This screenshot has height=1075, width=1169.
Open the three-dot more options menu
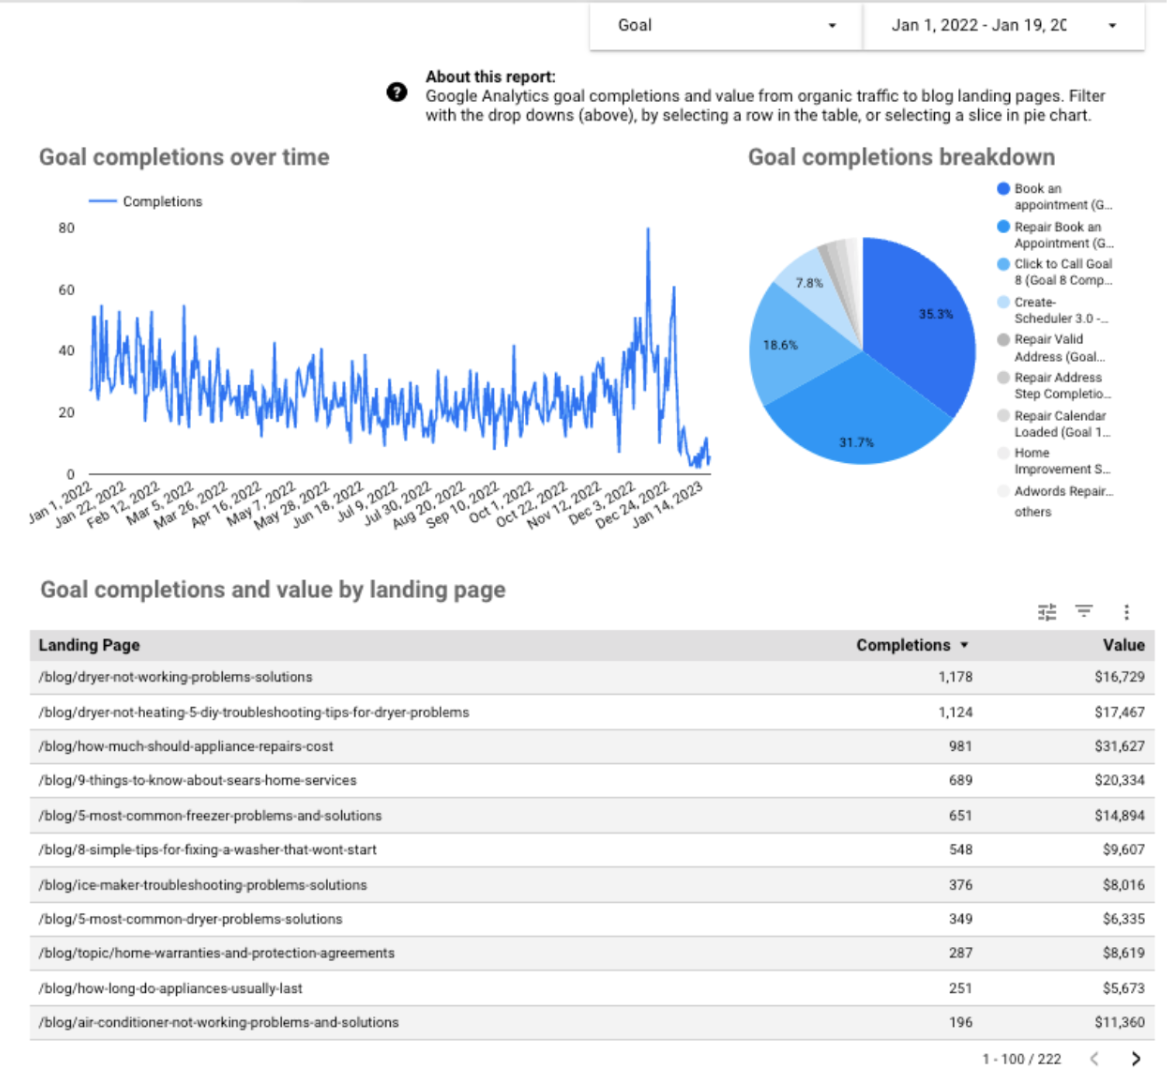1126,612
